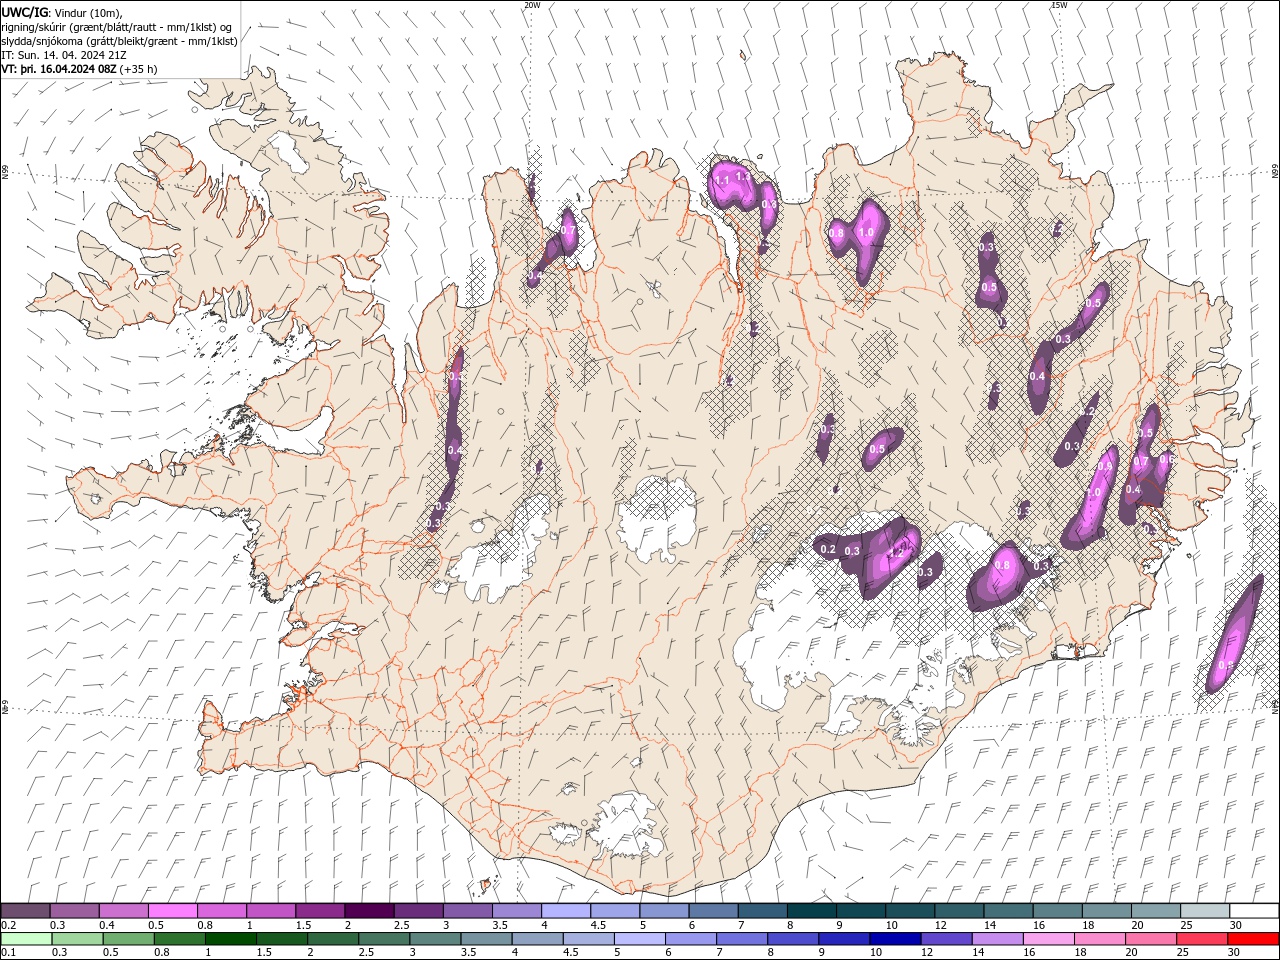Screen dimensions: 1280x960
Task: Click the '(+35 h)' forecast offset text
Action: 138,69
